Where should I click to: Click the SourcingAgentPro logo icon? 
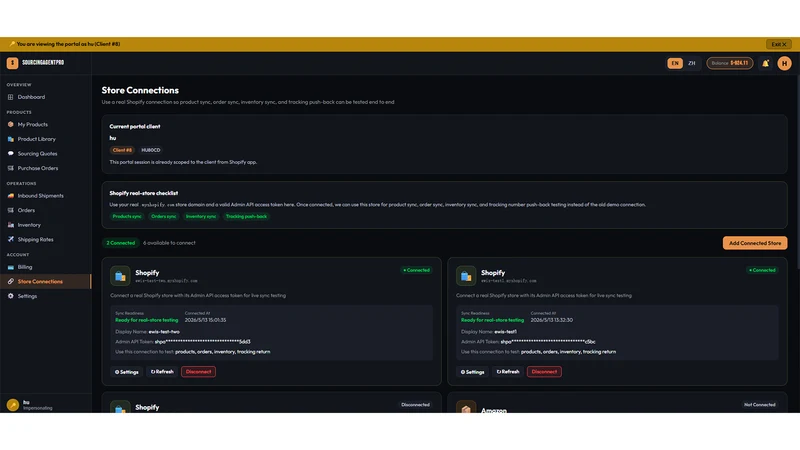point(12,63)
